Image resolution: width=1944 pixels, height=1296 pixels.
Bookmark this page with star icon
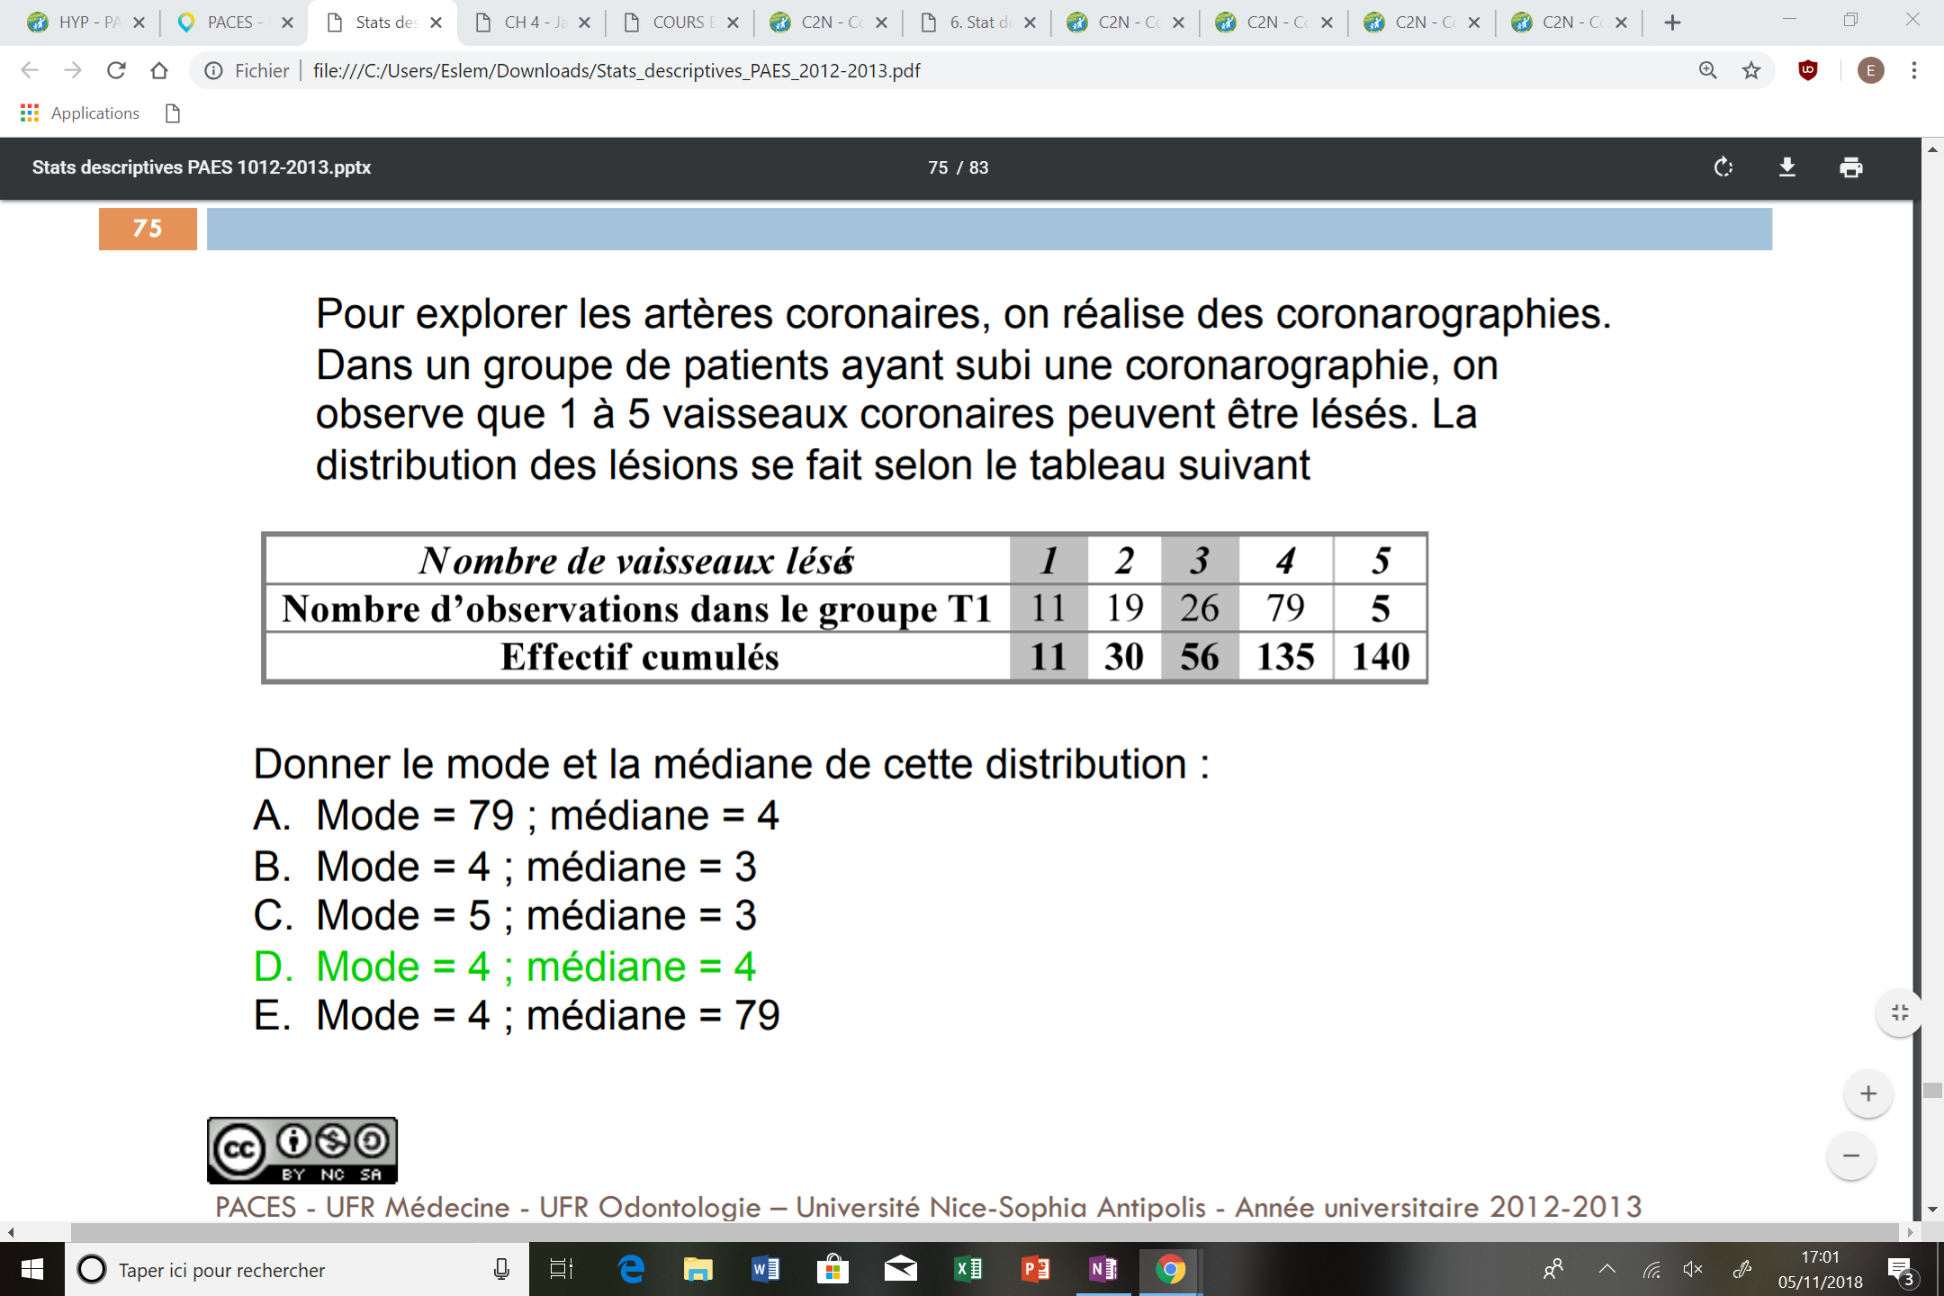click(1751, 70)
